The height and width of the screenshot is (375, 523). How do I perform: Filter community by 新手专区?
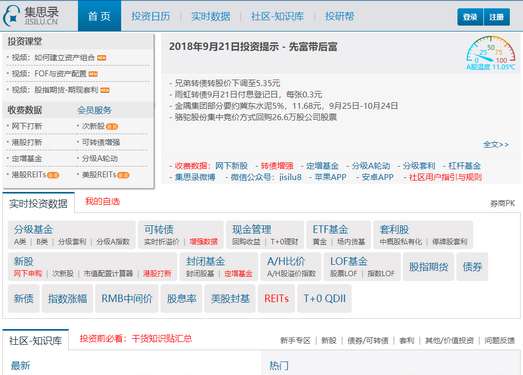click(x=295, y=341)
